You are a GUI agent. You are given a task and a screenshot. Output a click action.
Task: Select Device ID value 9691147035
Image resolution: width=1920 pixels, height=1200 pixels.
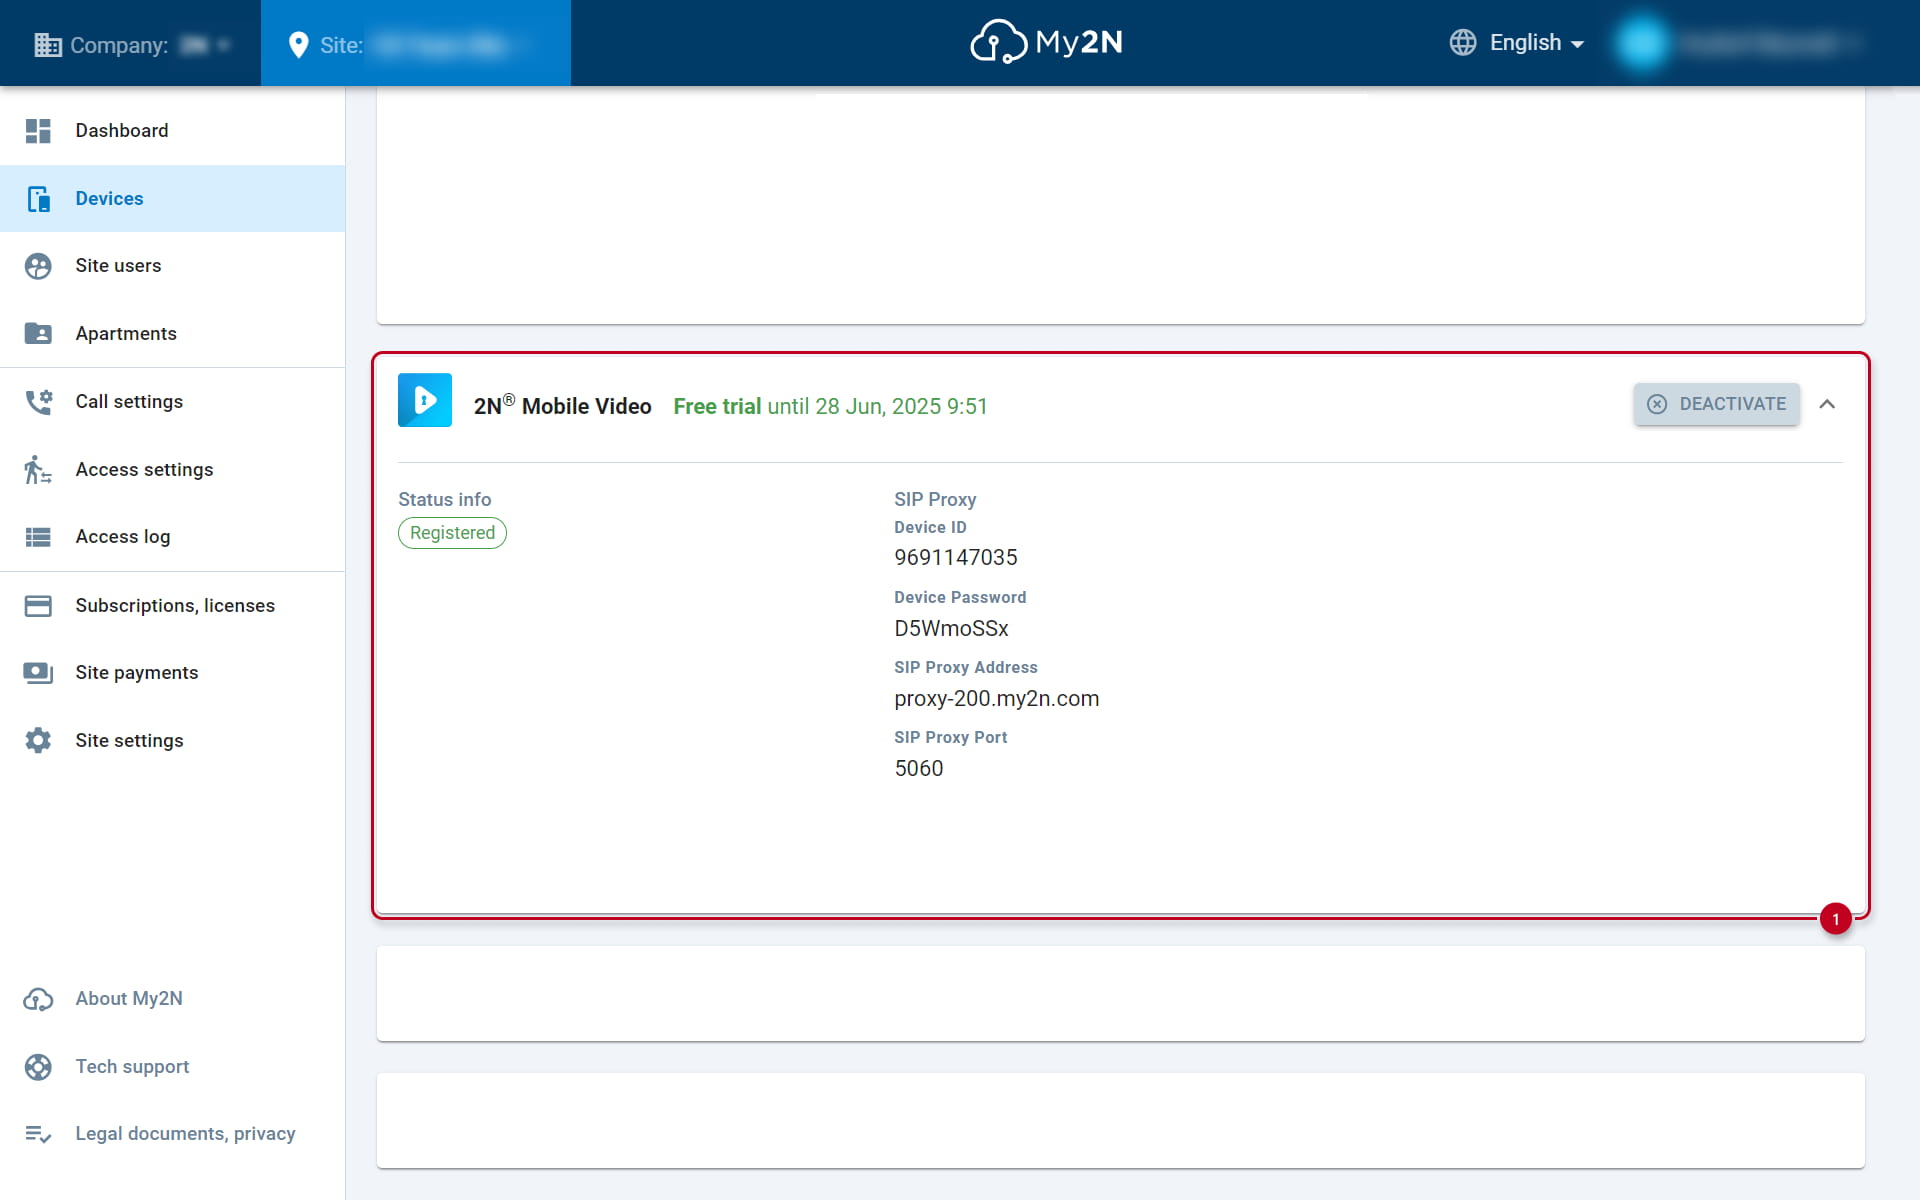tap(956, 558)
